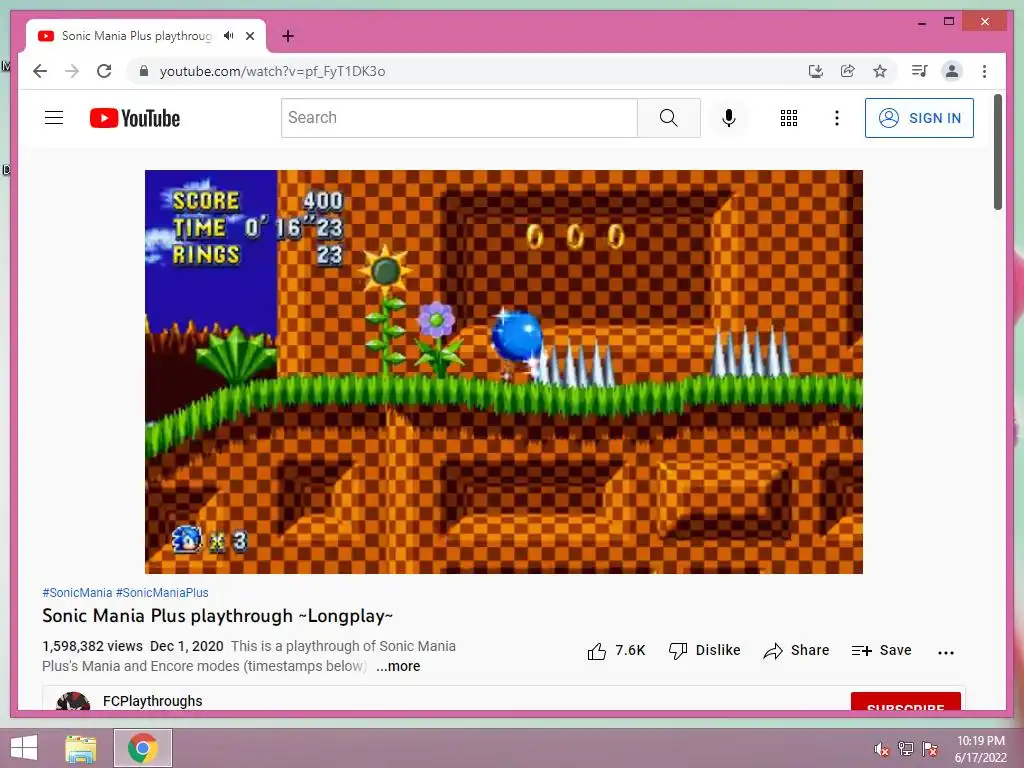Go to the YouTube home logo
Viewport: 1024px width, 768px height.
pyautogui.click(x=135, y=118)
